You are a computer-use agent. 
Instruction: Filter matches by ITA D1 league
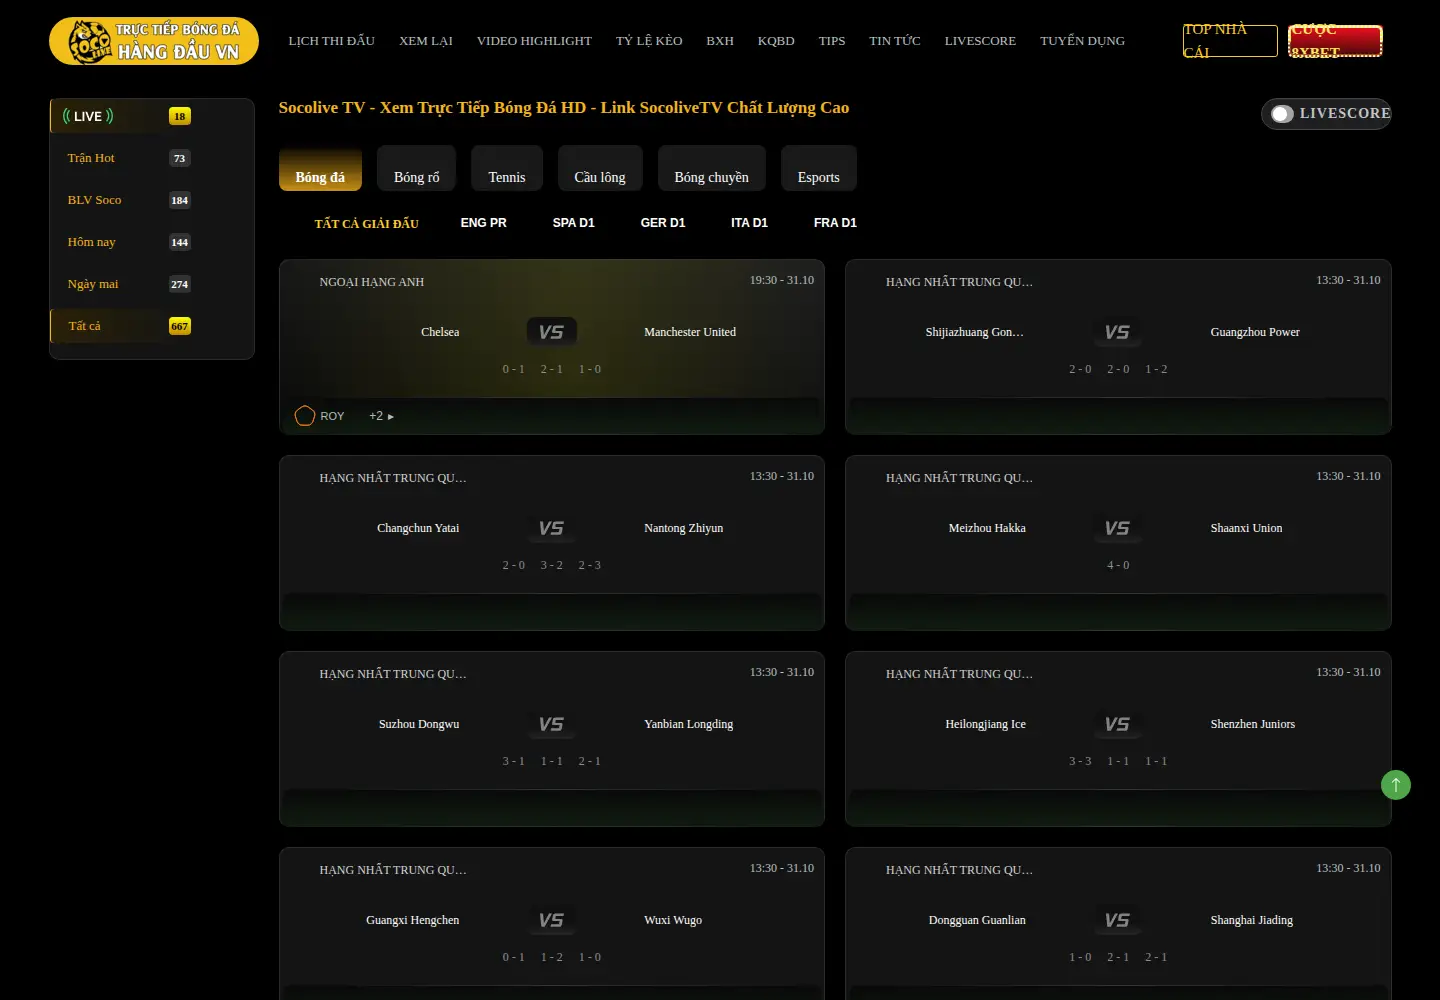[750, 223]
